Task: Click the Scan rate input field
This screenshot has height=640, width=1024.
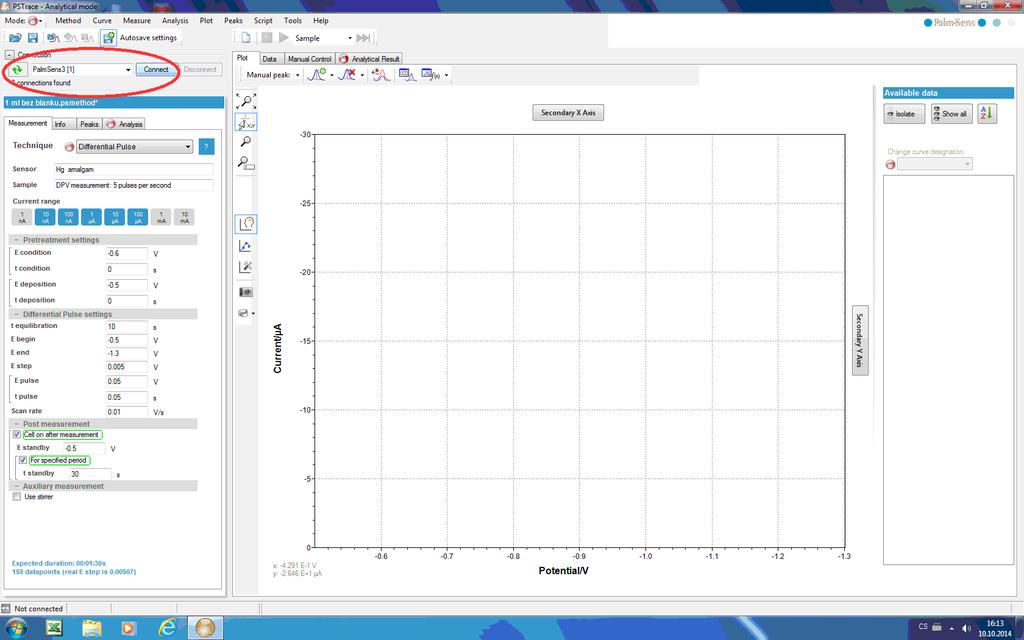Action: point(127,412)
